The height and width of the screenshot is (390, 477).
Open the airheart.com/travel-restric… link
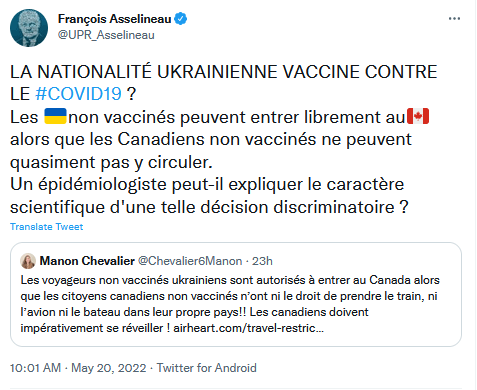click(248, 328)
